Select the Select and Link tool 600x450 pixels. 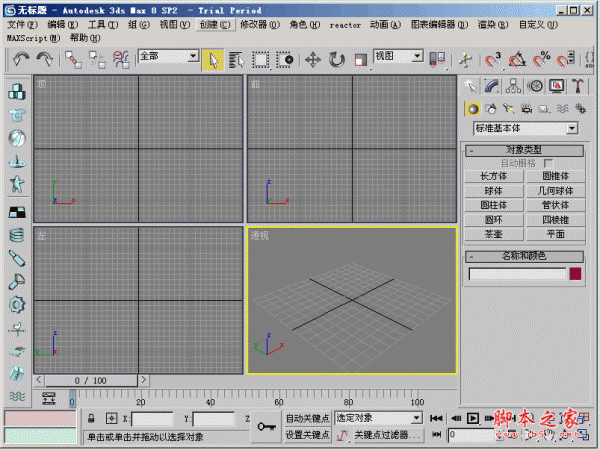click(73, 60)
